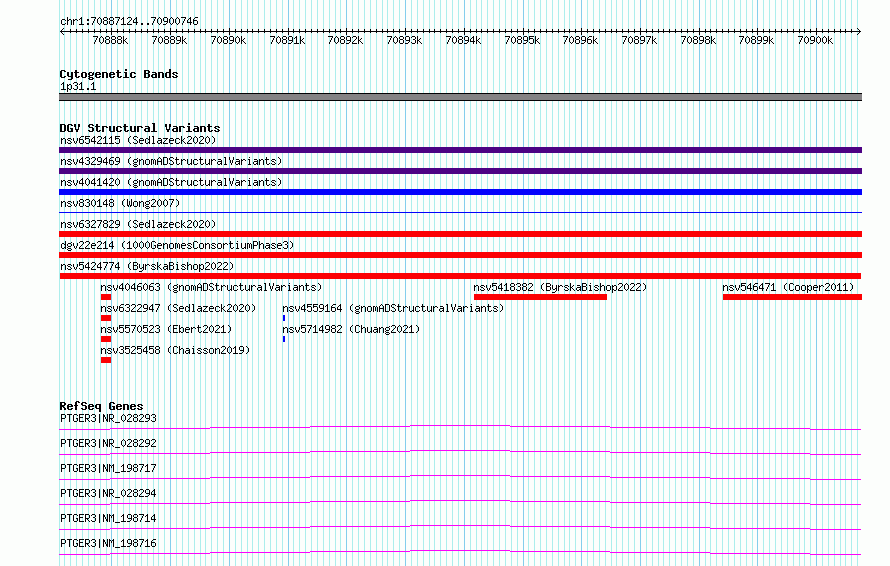The width and height of the screenshot is (890, 566).
Task: Open variant nsv5424774 (ByrskaBishop2022) label
Action: pos(147,266)
